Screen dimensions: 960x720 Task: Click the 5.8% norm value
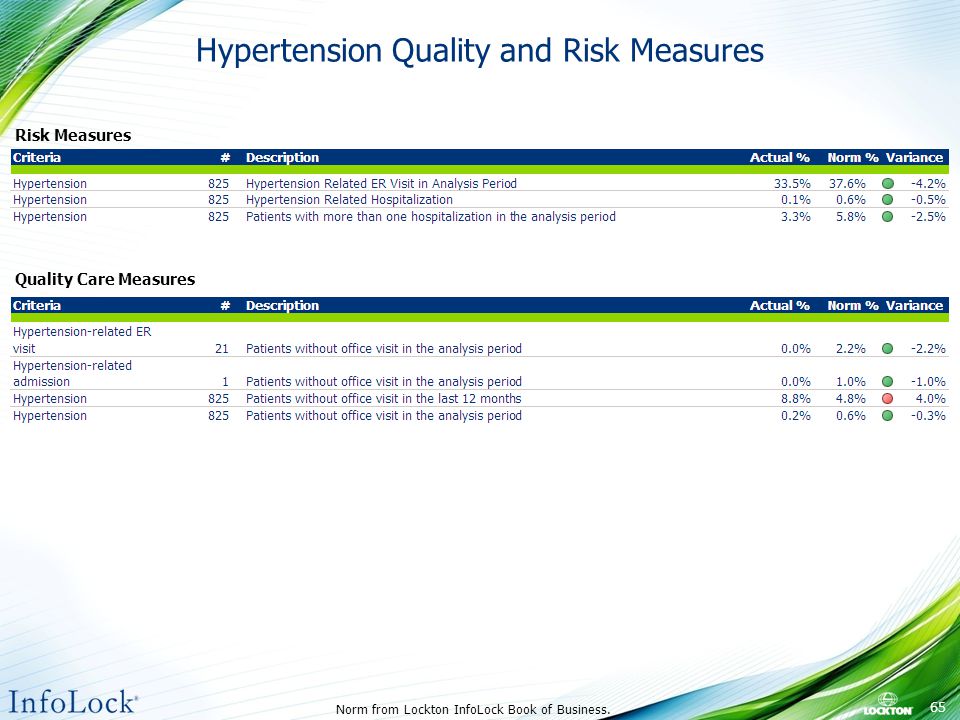tap(851, 217)
